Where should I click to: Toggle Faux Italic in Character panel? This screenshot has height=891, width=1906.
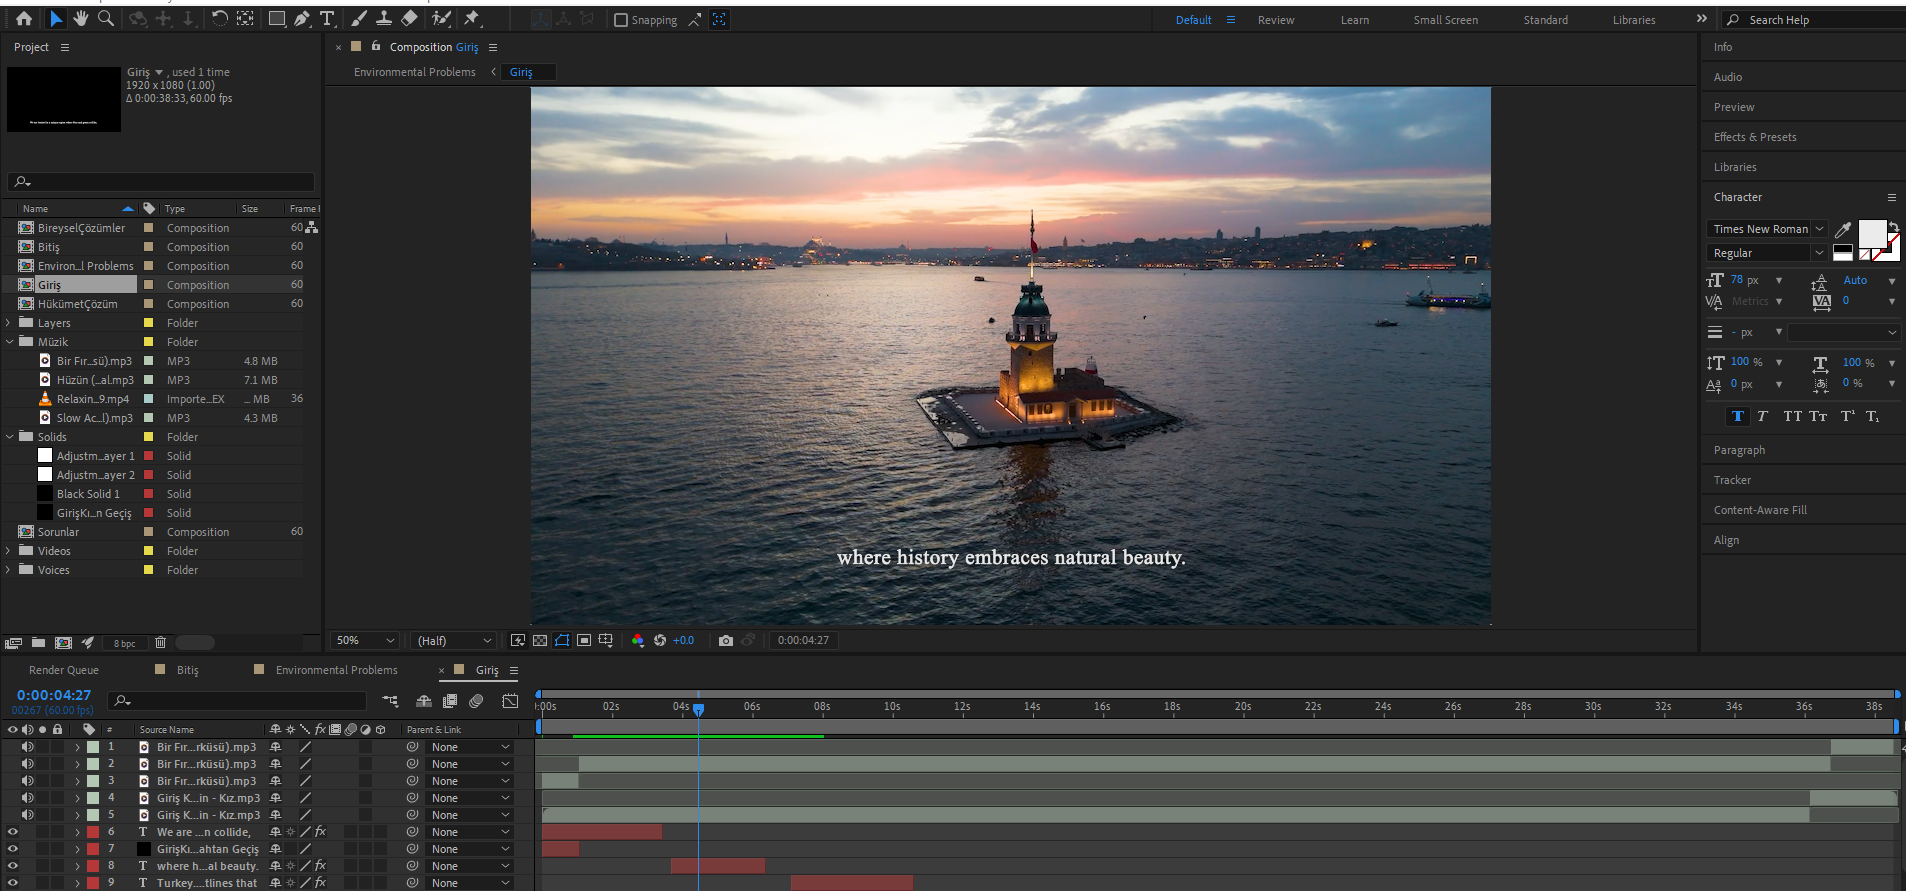coord(1763,416)
